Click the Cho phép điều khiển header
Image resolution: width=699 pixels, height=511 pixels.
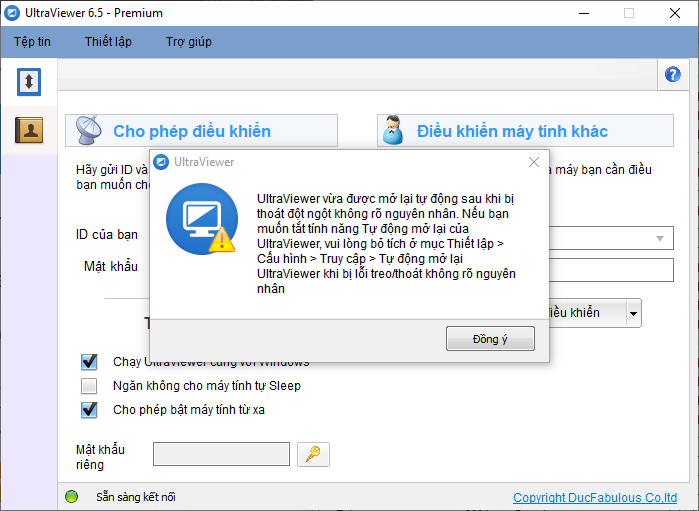pyautogui.click(x=201, y=131)
